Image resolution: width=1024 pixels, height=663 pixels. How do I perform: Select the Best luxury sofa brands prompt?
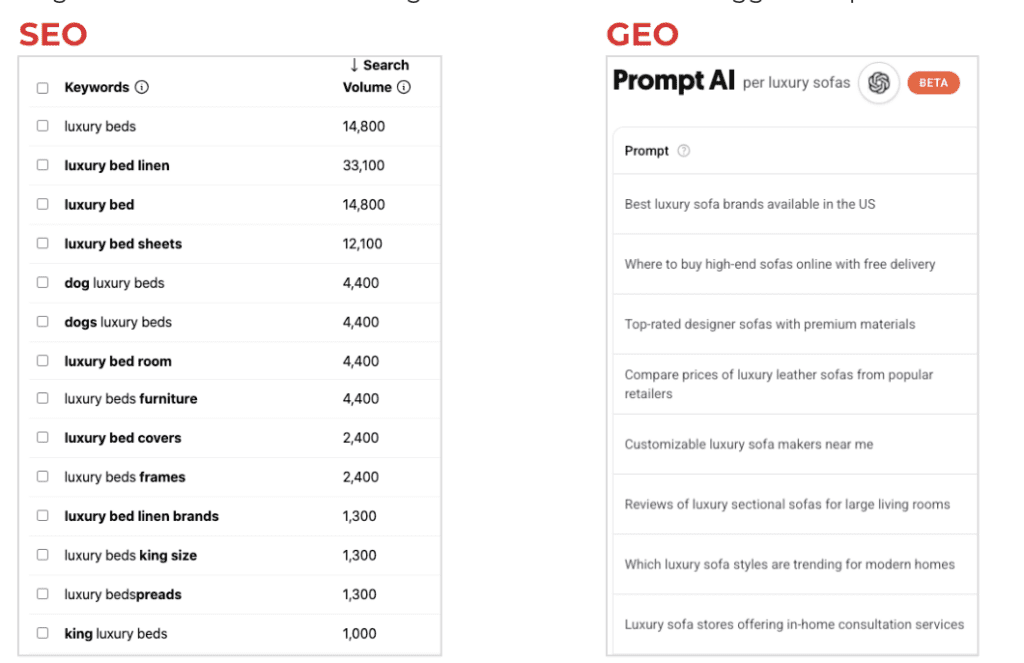click(749, 204)
